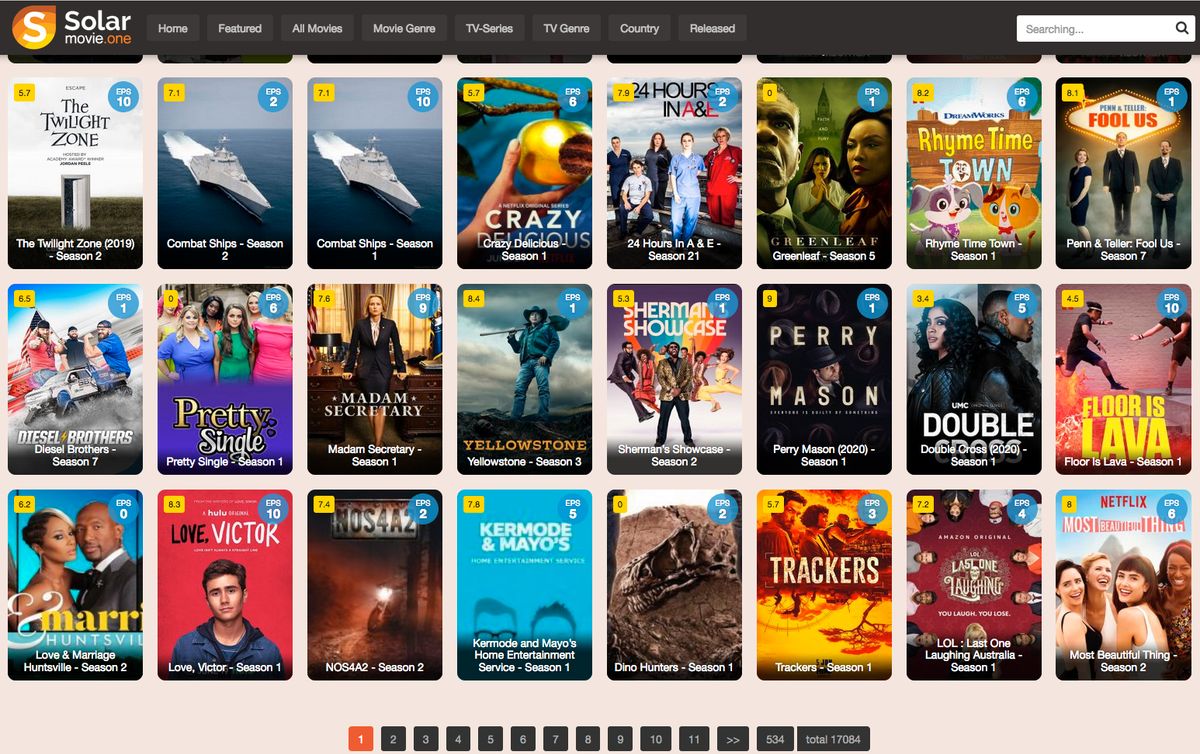Open Perry Mason (2020) - Season 1
This screenshot has height=754, width=1200.
(x=824, y=380)
